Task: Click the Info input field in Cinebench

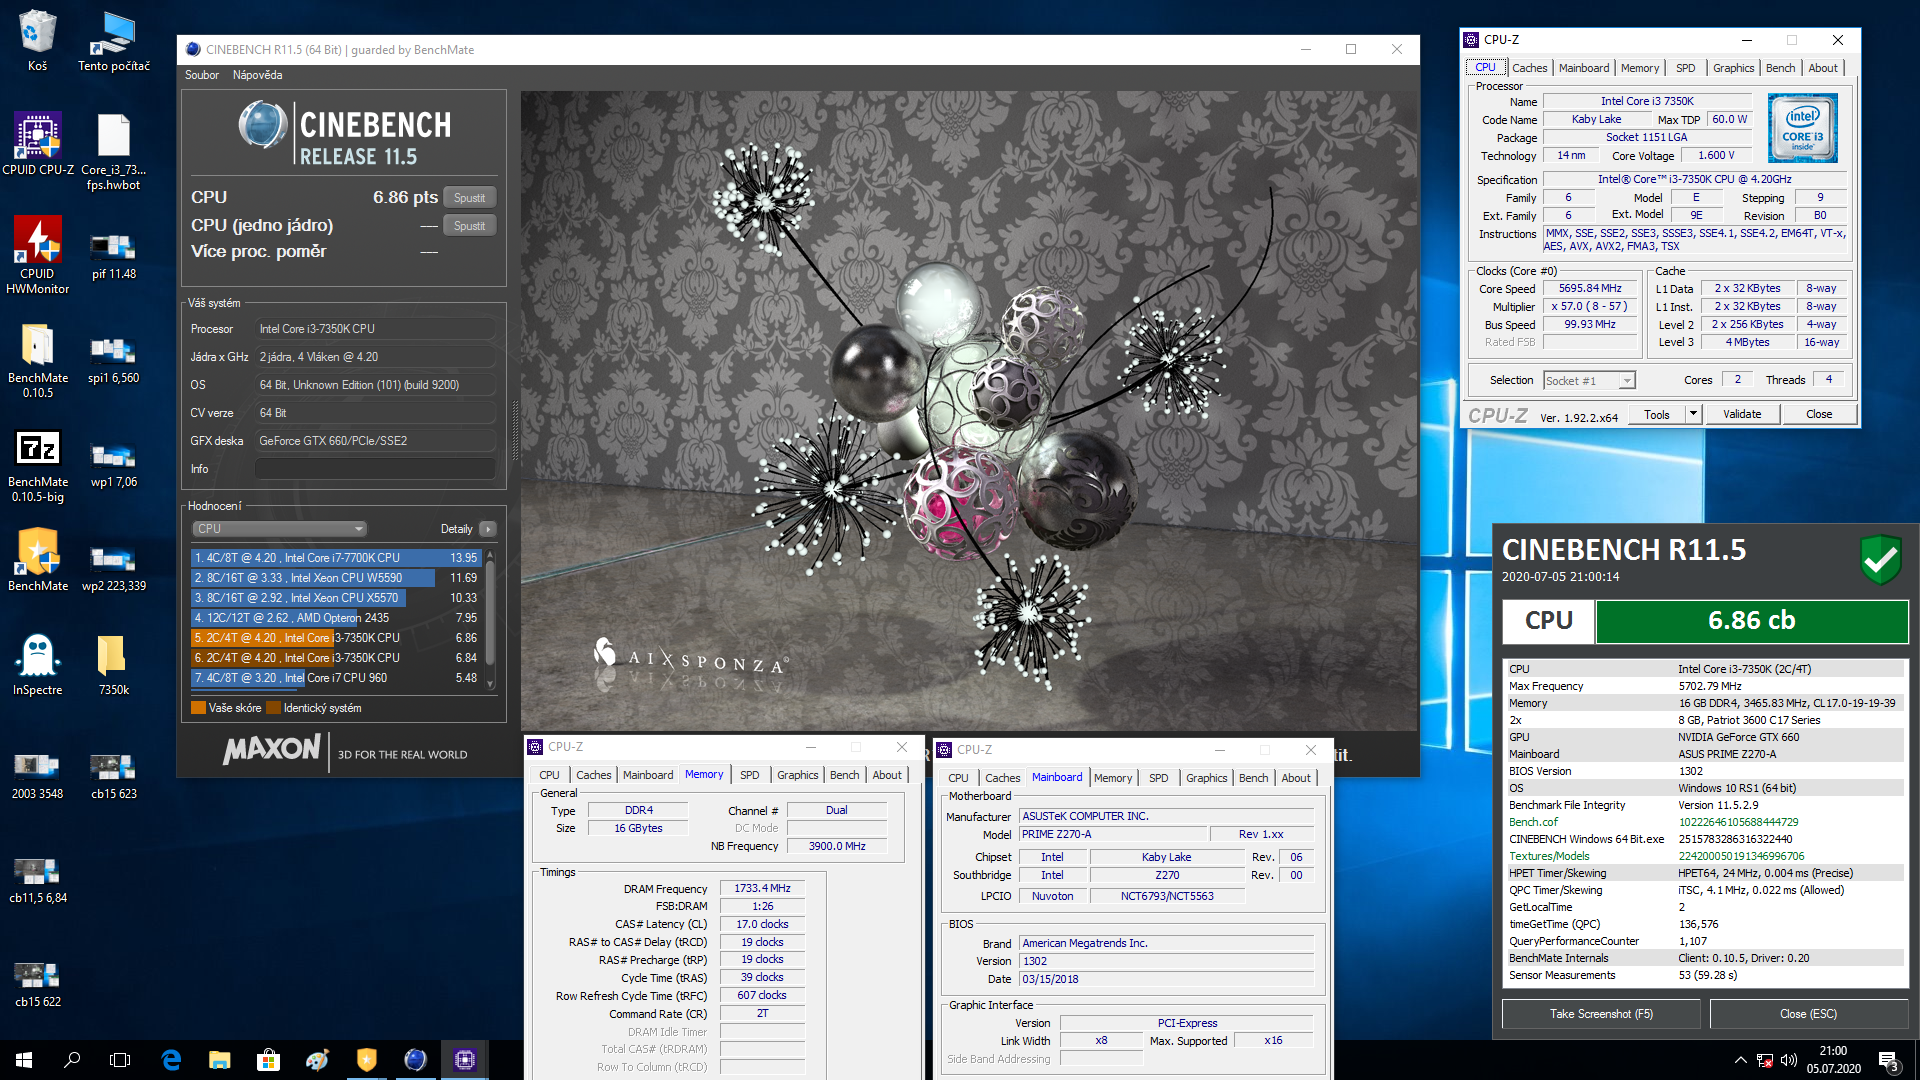Action: pyautogui.click(x=375, y=469)
